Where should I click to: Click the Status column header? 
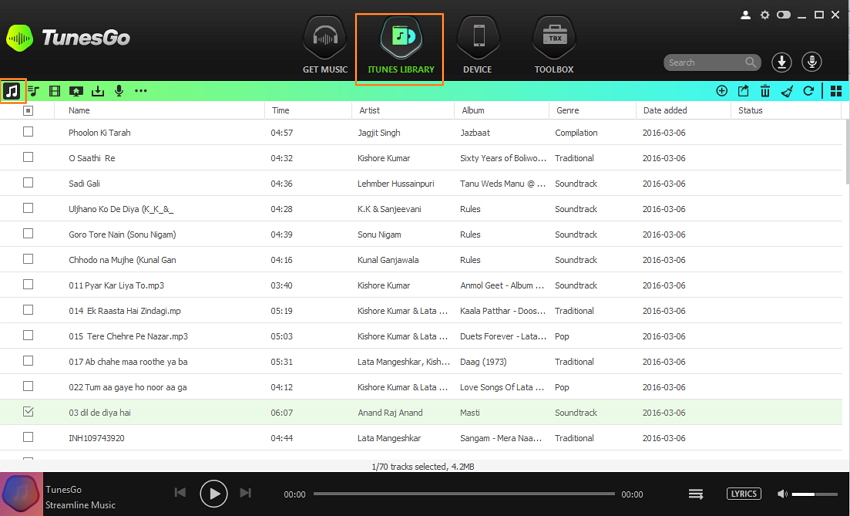point(750,111)
